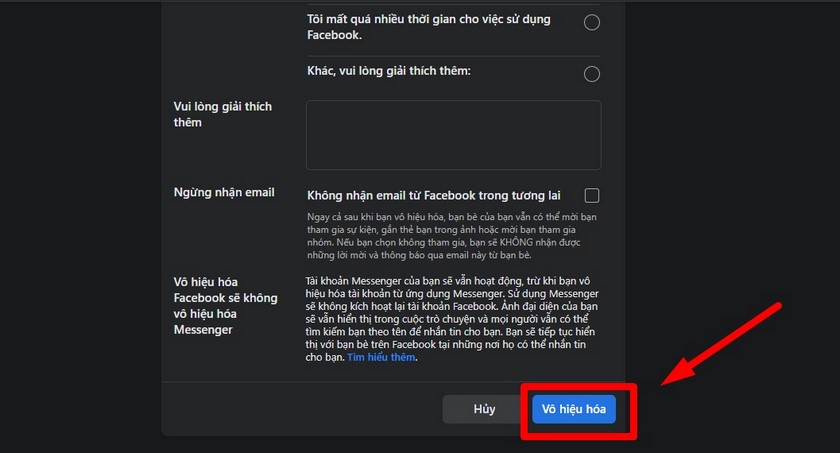
Task: Click the 'Vui lòng giải thích thêm' field label
Action: tap(222, 114)
